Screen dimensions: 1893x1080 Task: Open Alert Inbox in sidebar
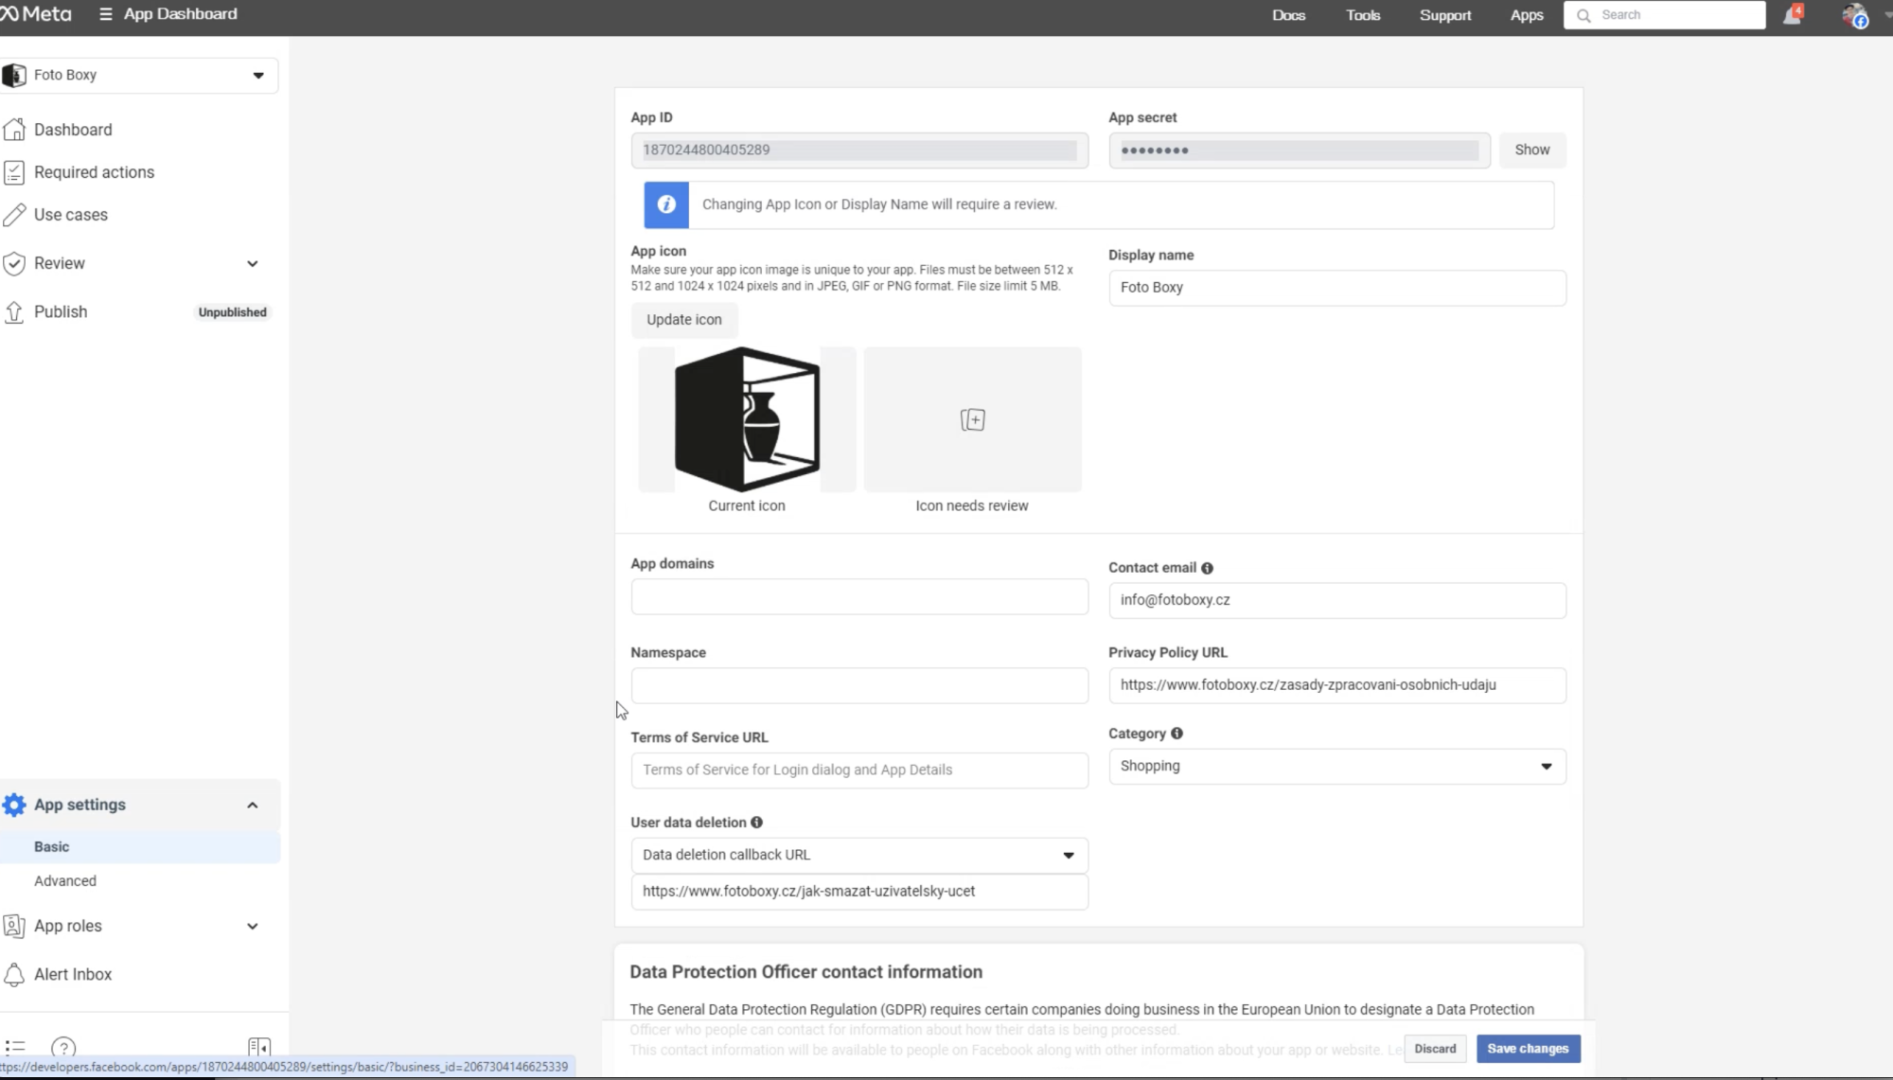[73, 974]
